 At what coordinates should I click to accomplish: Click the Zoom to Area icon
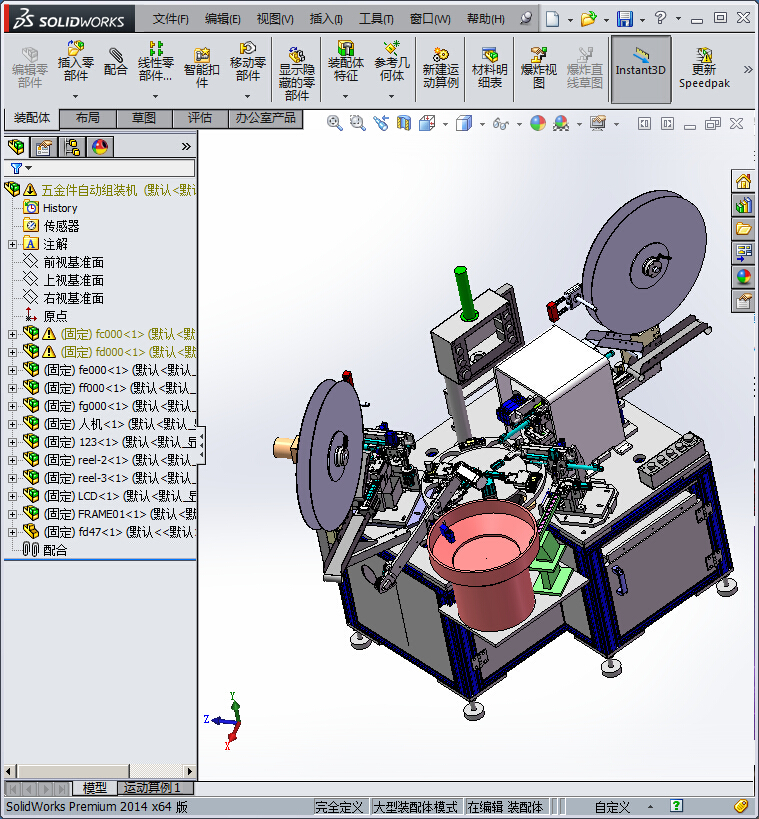(357, 123)
